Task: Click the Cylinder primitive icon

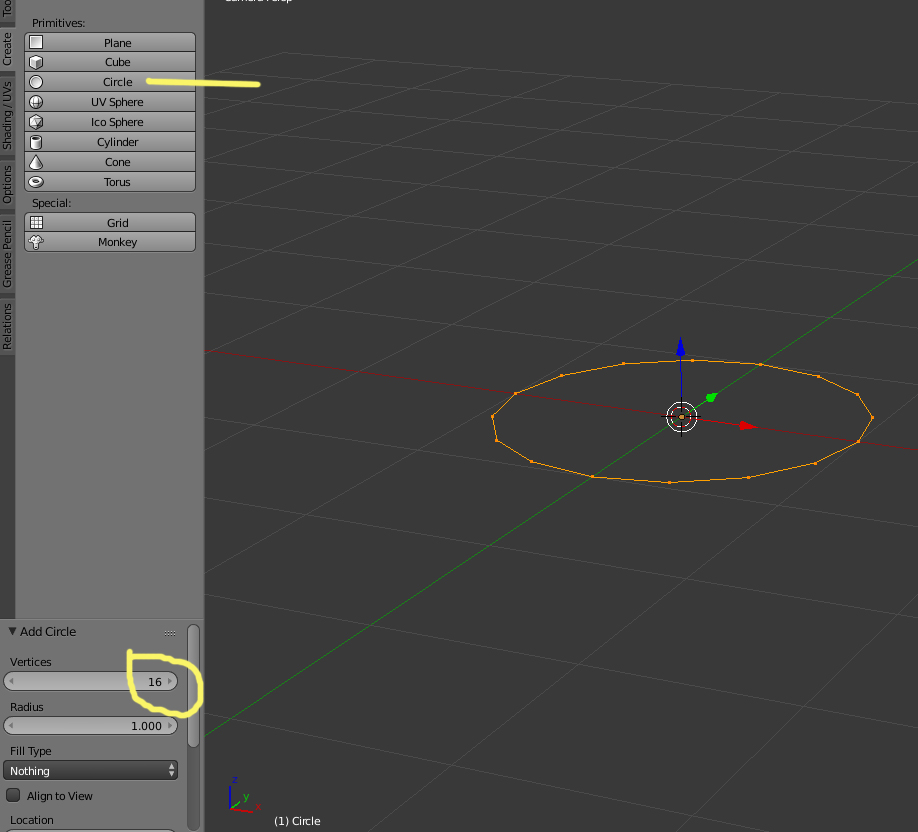Action: pos(36,142)
